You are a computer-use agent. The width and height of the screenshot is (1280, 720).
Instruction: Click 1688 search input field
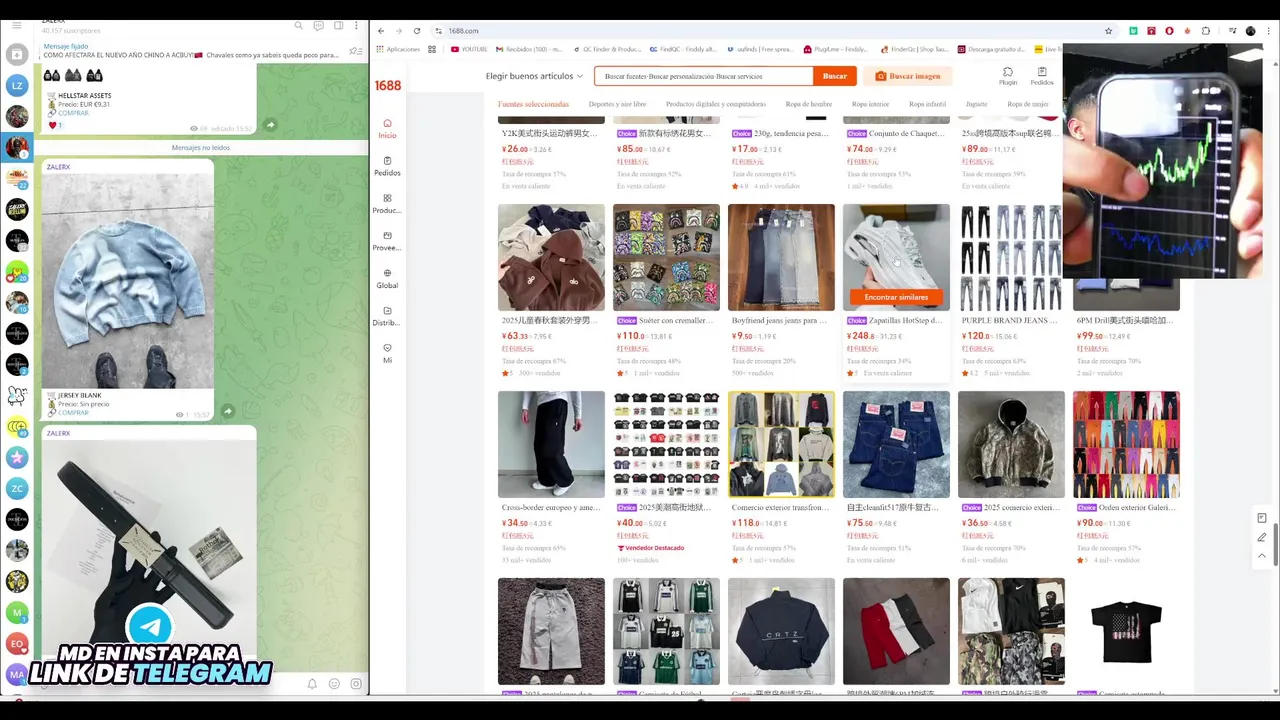[x=703, y=76]
